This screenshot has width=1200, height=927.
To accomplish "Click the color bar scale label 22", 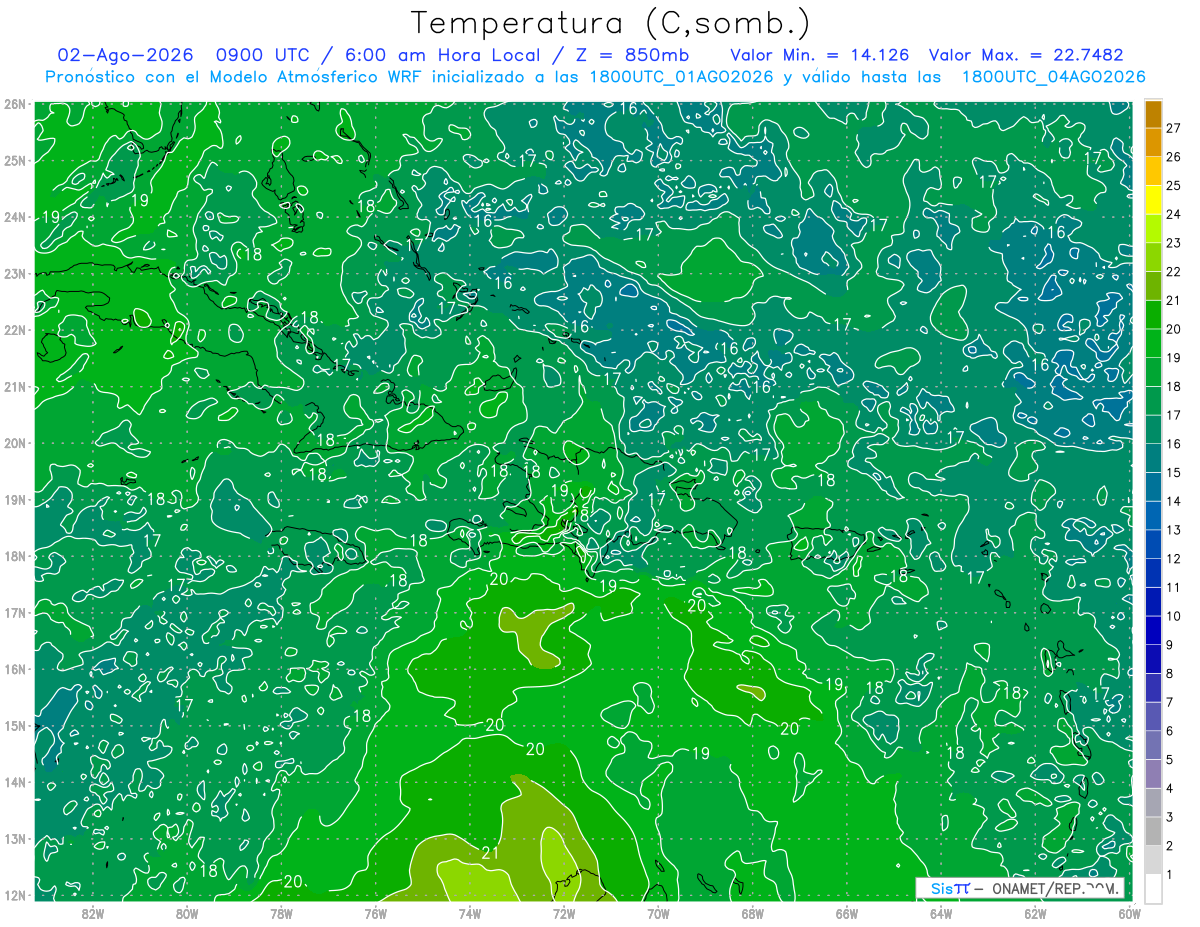I will 1175,272.
